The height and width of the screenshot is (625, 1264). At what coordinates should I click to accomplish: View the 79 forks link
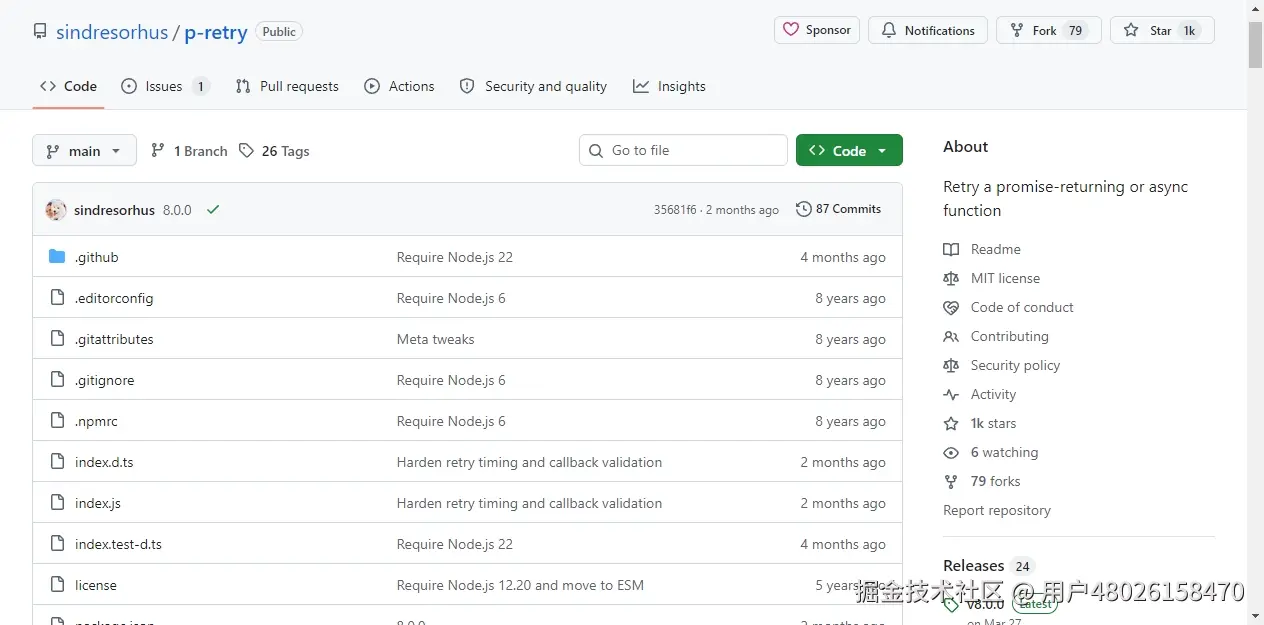pyautogui.click(x=995, y=481)
